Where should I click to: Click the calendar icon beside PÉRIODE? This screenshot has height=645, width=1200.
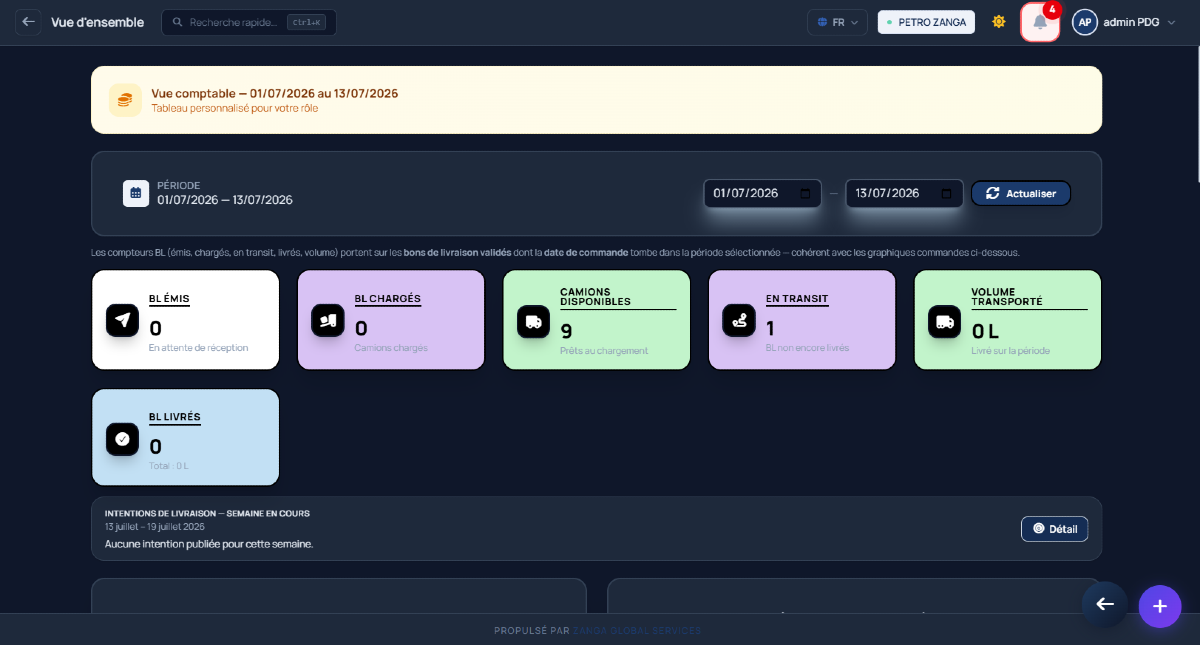(136, 193)
